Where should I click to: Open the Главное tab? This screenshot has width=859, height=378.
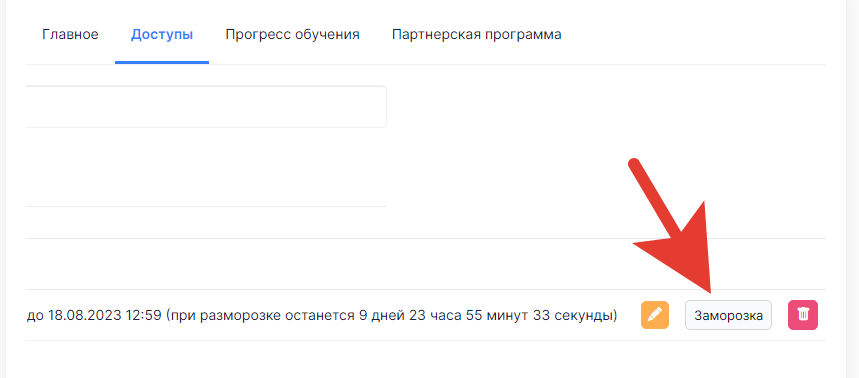70,35
